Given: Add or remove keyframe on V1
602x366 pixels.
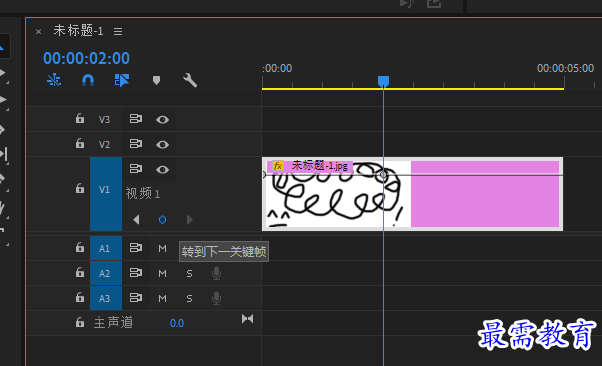Looking at the screenshot, I should pyautogui.click(x=162, y=220).
